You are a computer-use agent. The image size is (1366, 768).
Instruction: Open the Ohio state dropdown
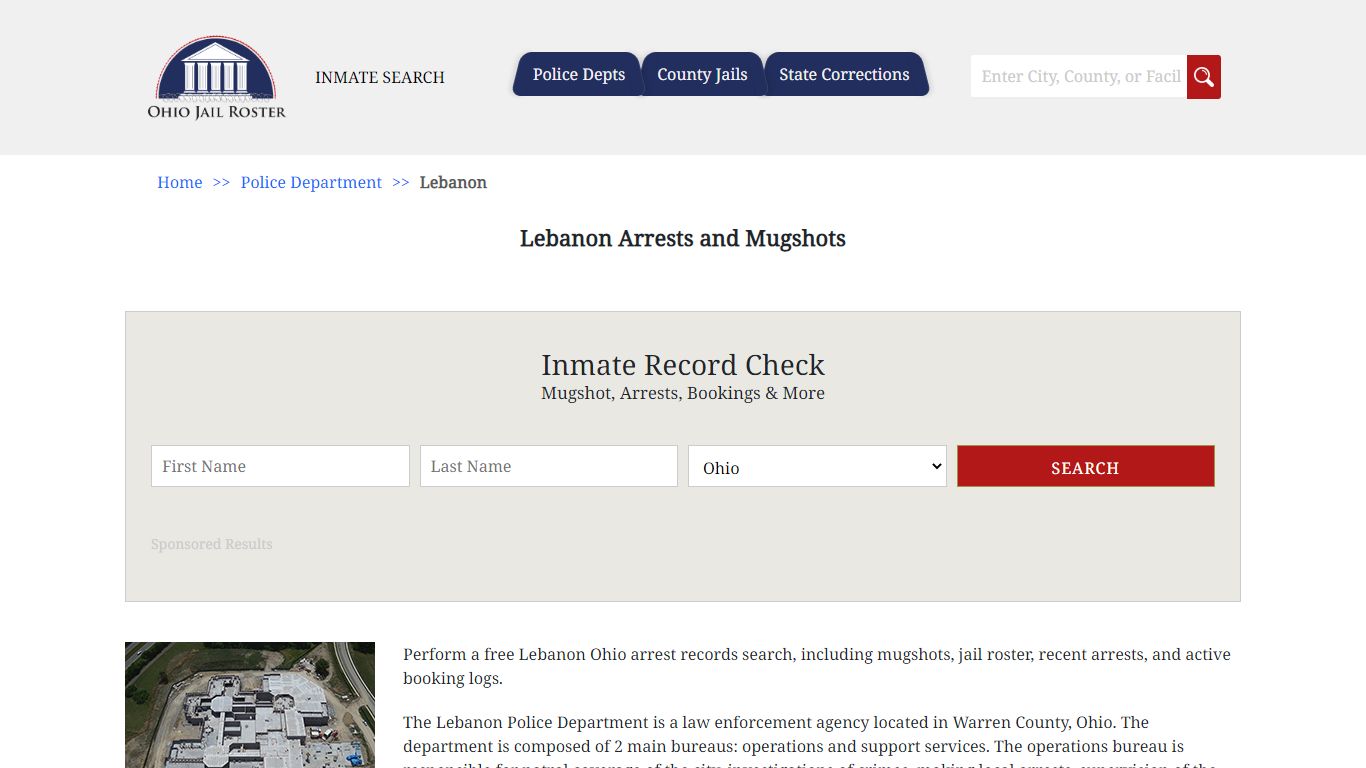click(817, 466)
